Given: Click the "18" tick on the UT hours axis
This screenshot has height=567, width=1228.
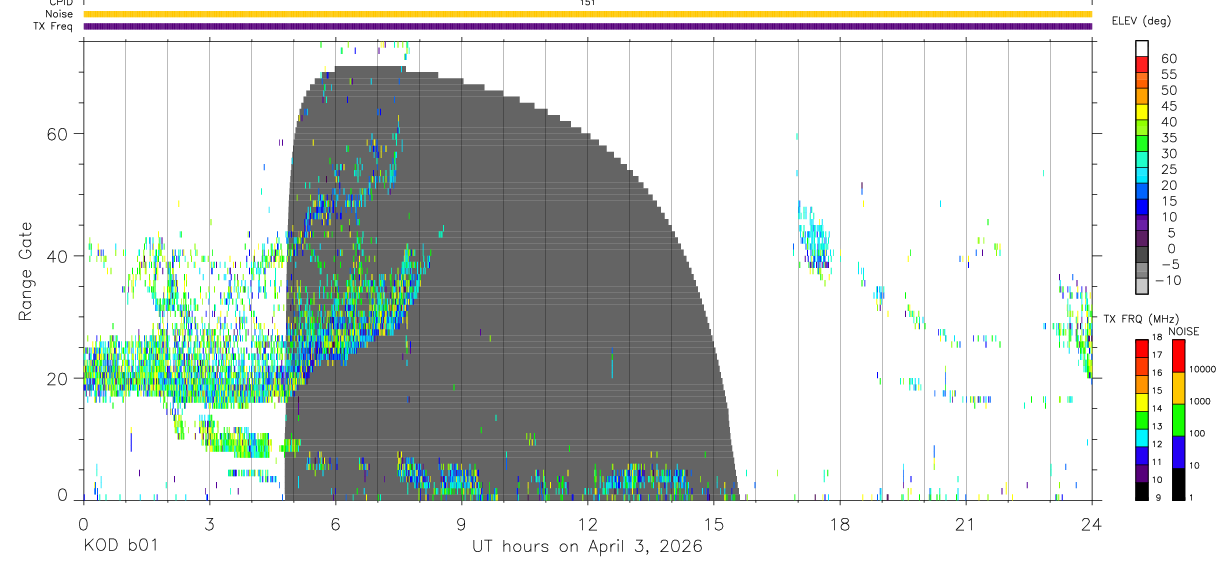Looking at the screenshot, I should coord(840,524).
